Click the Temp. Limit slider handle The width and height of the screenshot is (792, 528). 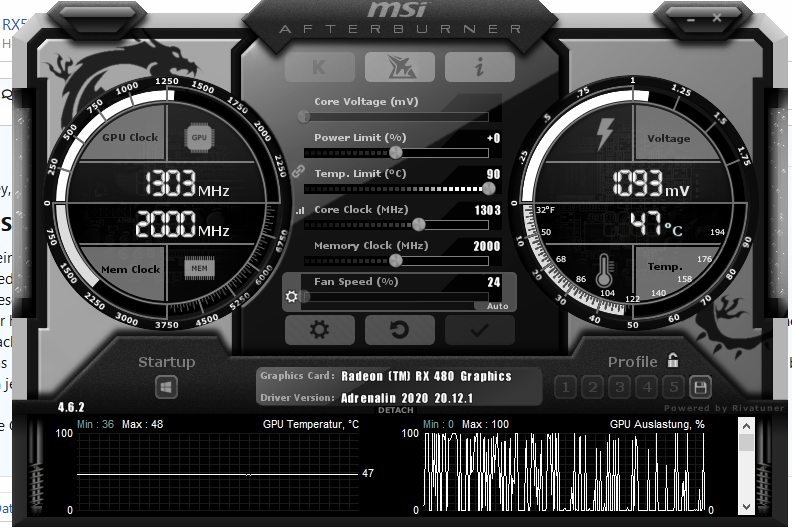click(488, 188)
